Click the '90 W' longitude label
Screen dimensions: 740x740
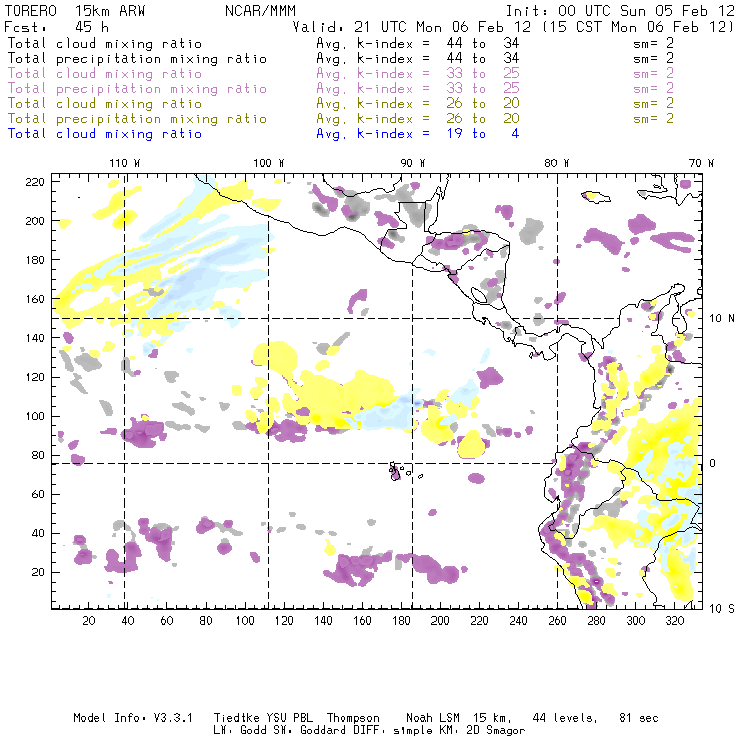coord(413,163)
